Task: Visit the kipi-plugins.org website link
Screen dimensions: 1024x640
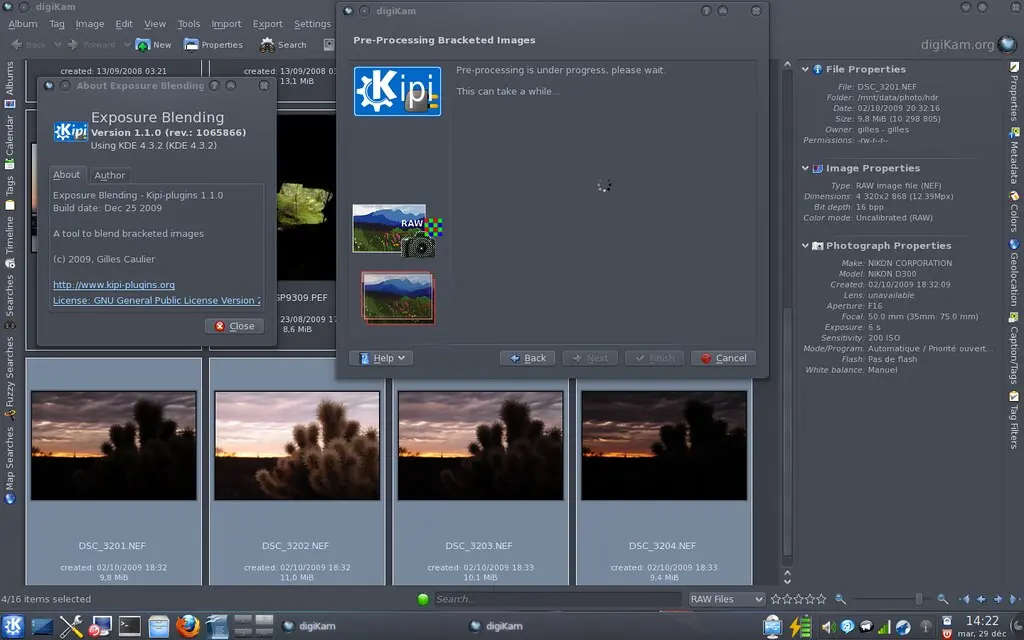Action: (113, 285)
